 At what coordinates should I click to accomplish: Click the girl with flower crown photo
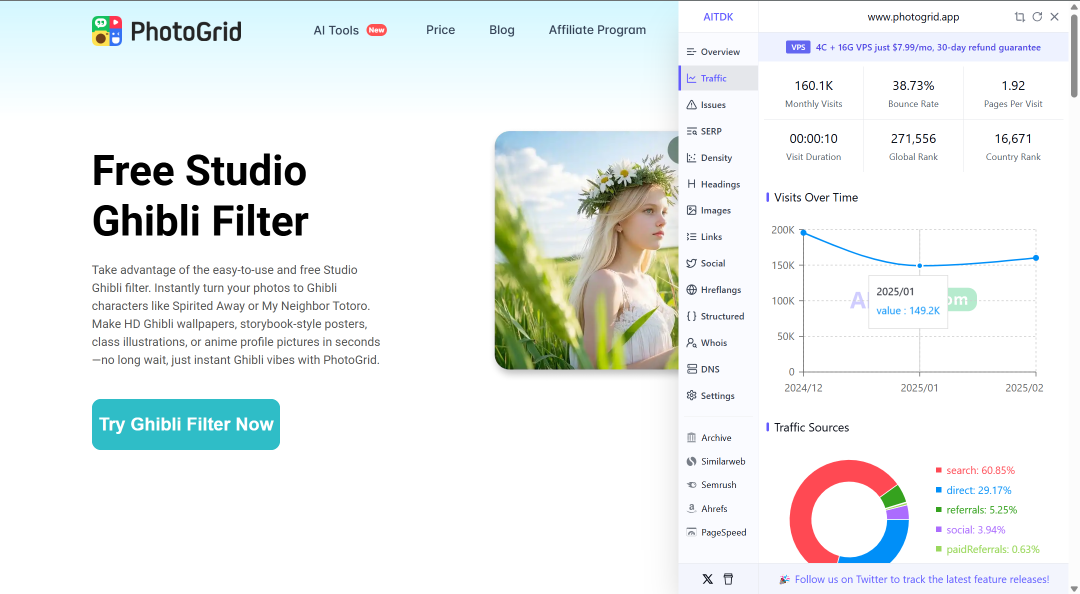point(587,250)
